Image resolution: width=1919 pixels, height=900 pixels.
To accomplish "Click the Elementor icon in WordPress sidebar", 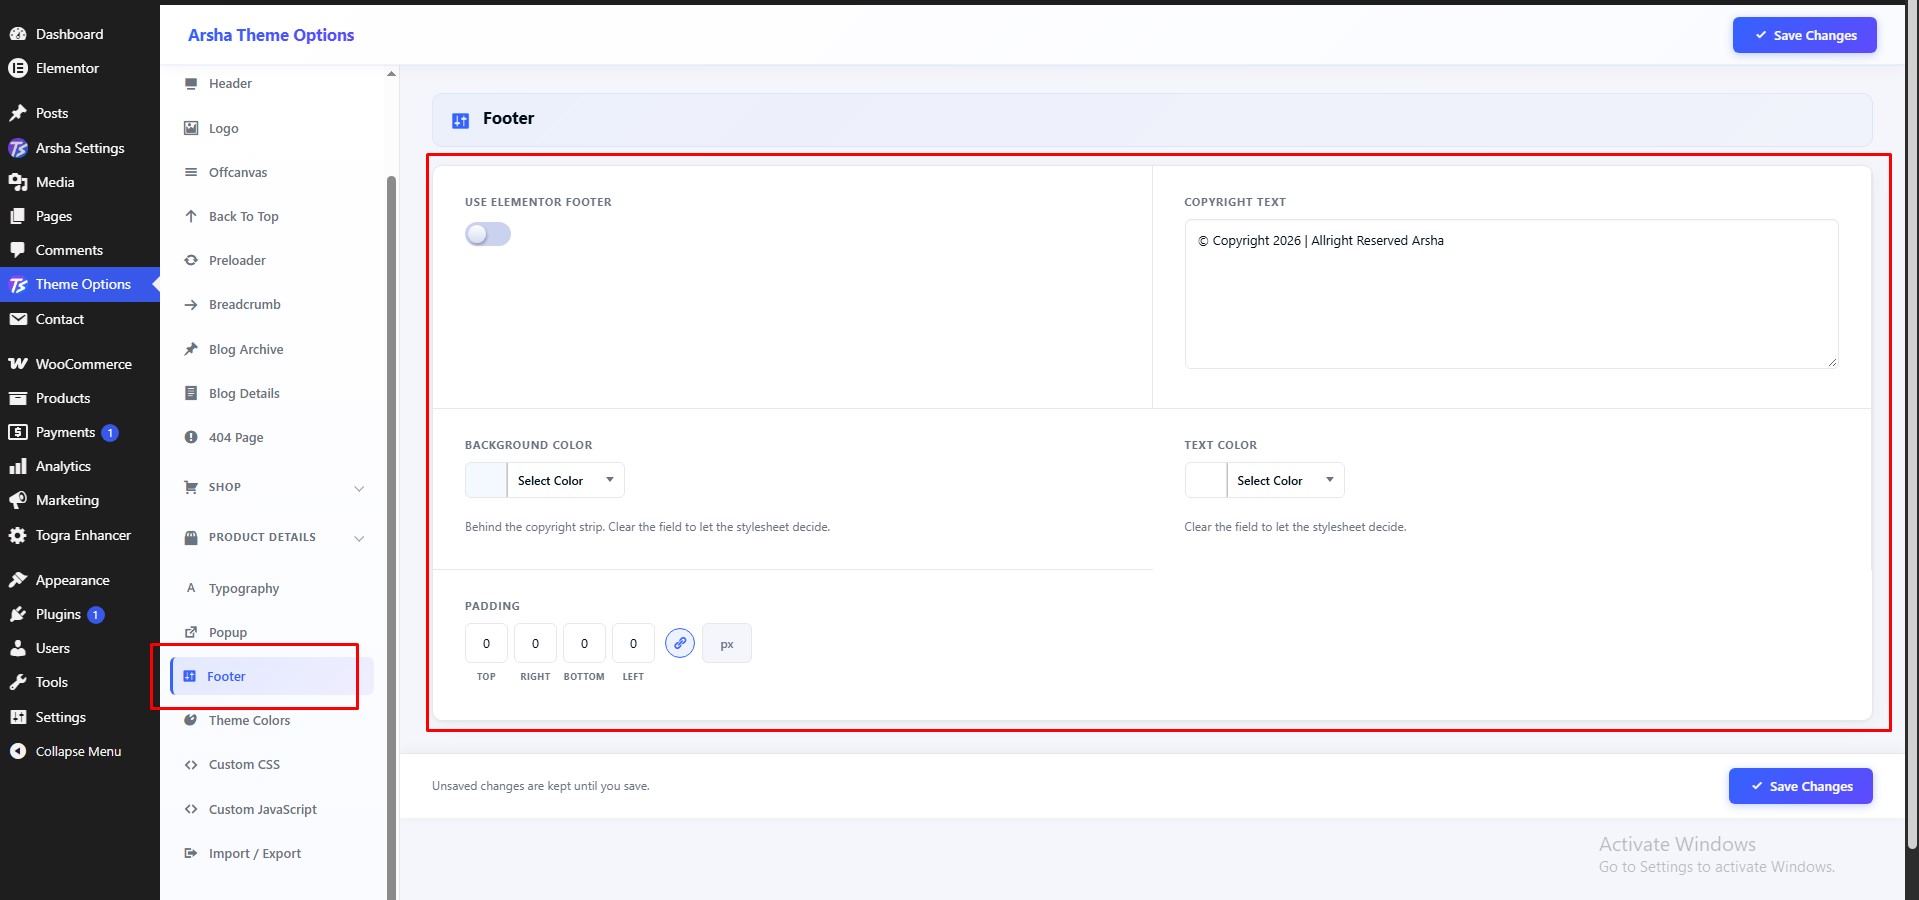I will point(17,68).
